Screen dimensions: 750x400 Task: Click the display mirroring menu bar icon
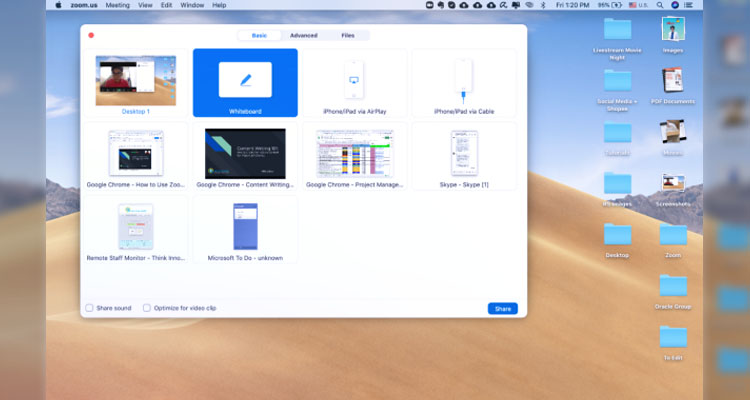(x=516, y=5)
